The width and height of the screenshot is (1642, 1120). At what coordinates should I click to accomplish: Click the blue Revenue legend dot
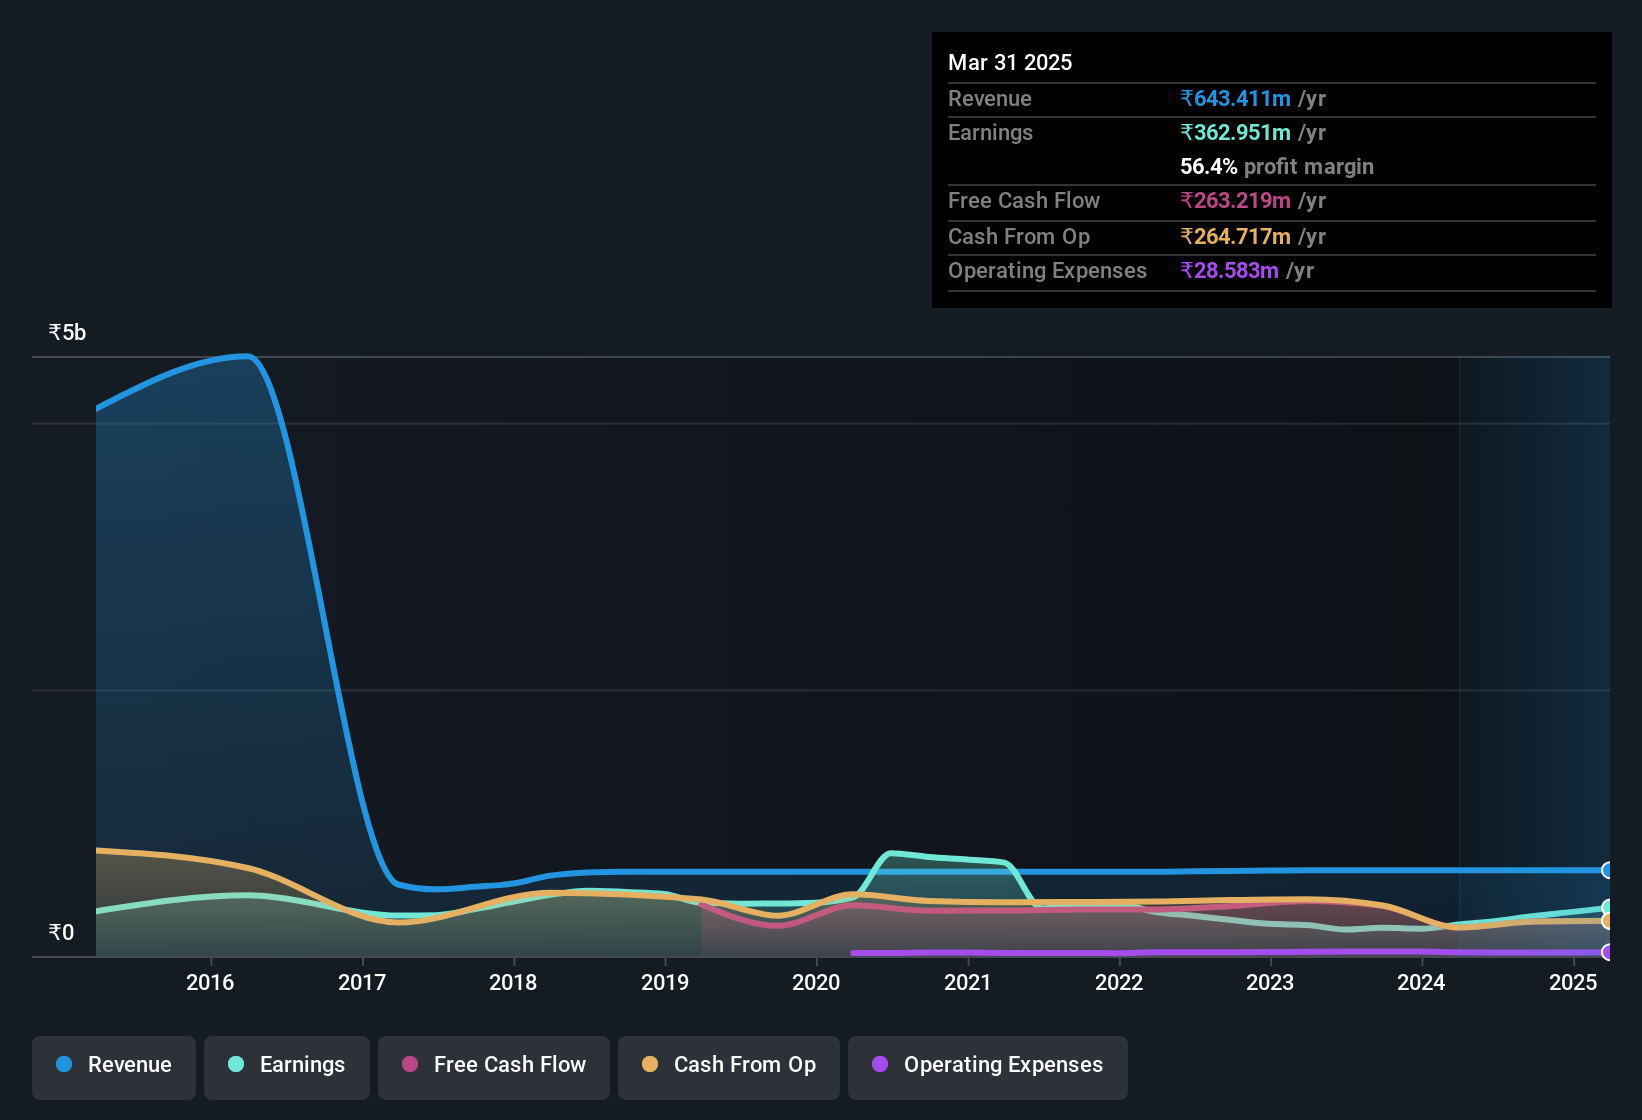coord(64,1064)
